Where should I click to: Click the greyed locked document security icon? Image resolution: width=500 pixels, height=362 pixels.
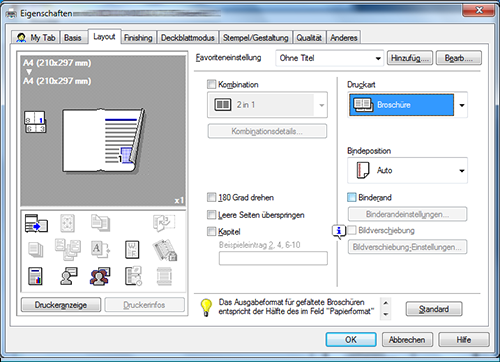[x=165, y=250]
